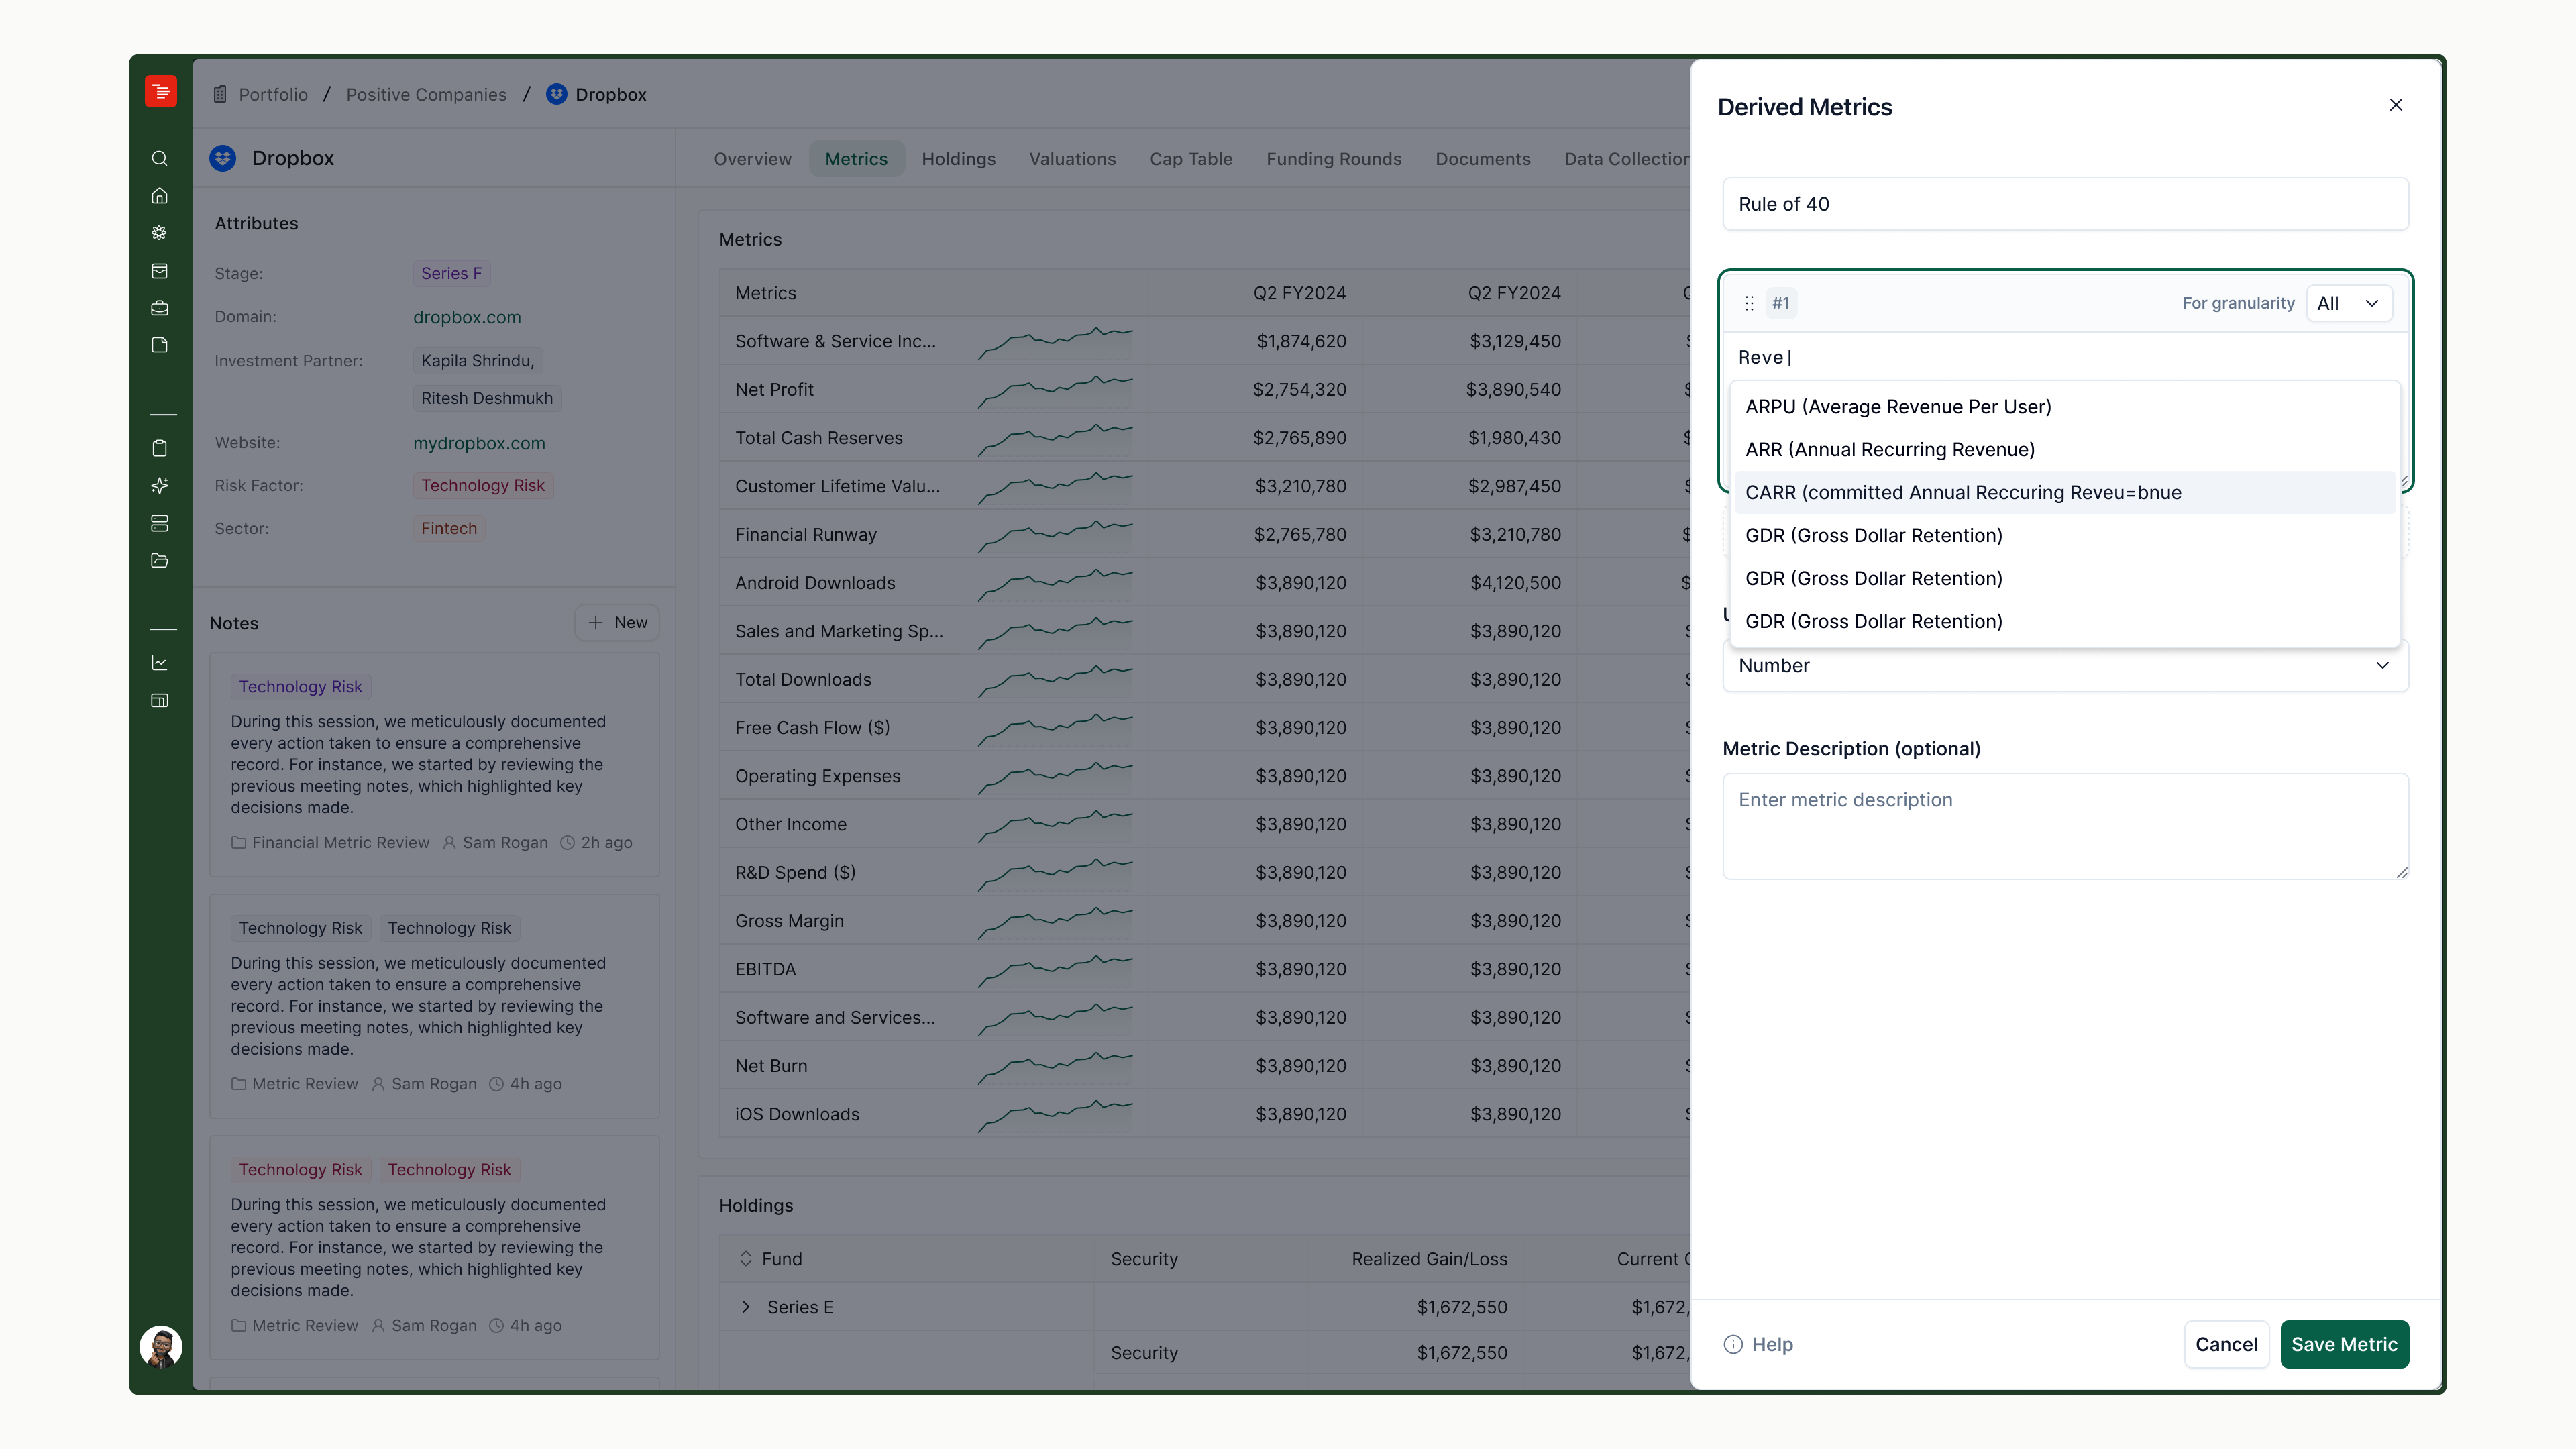The height and width of the screenshot is (1449, 2576).
Task: Open the Number unit type dropdown
Action: (x=2065, y=666)
